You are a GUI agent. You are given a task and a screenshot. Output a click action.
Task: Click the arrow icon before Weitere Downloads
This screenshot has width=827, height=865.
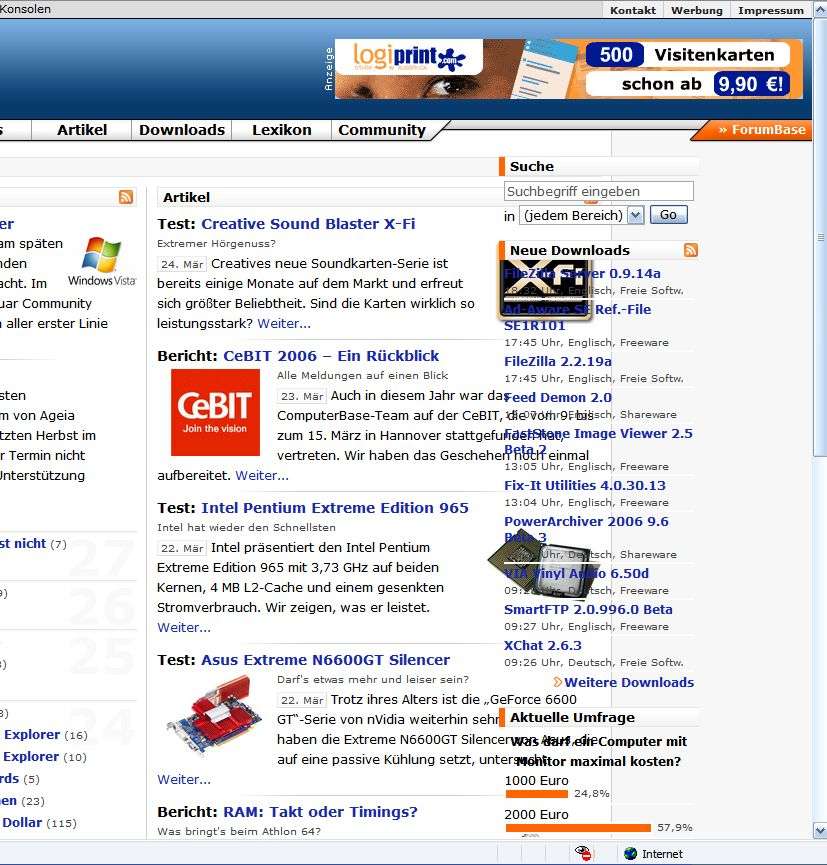point(558,682)
